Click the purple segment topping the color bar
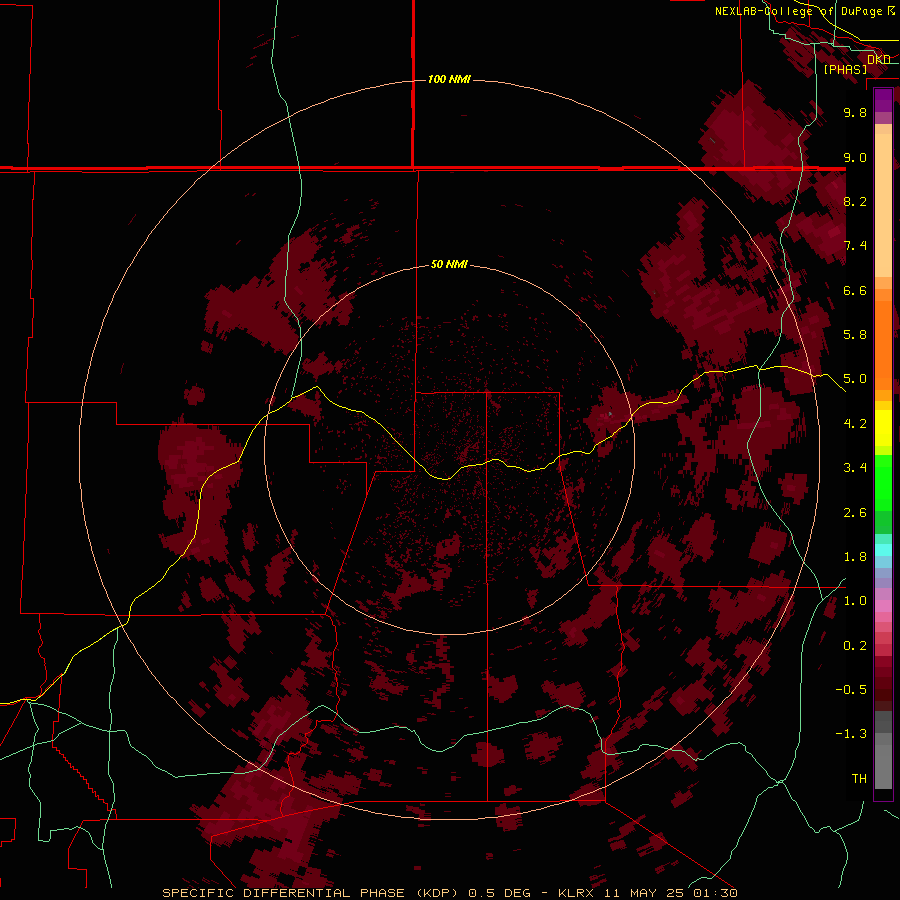Image resolution: width=900 pixels, height=900 pixels. coord(883,100)
